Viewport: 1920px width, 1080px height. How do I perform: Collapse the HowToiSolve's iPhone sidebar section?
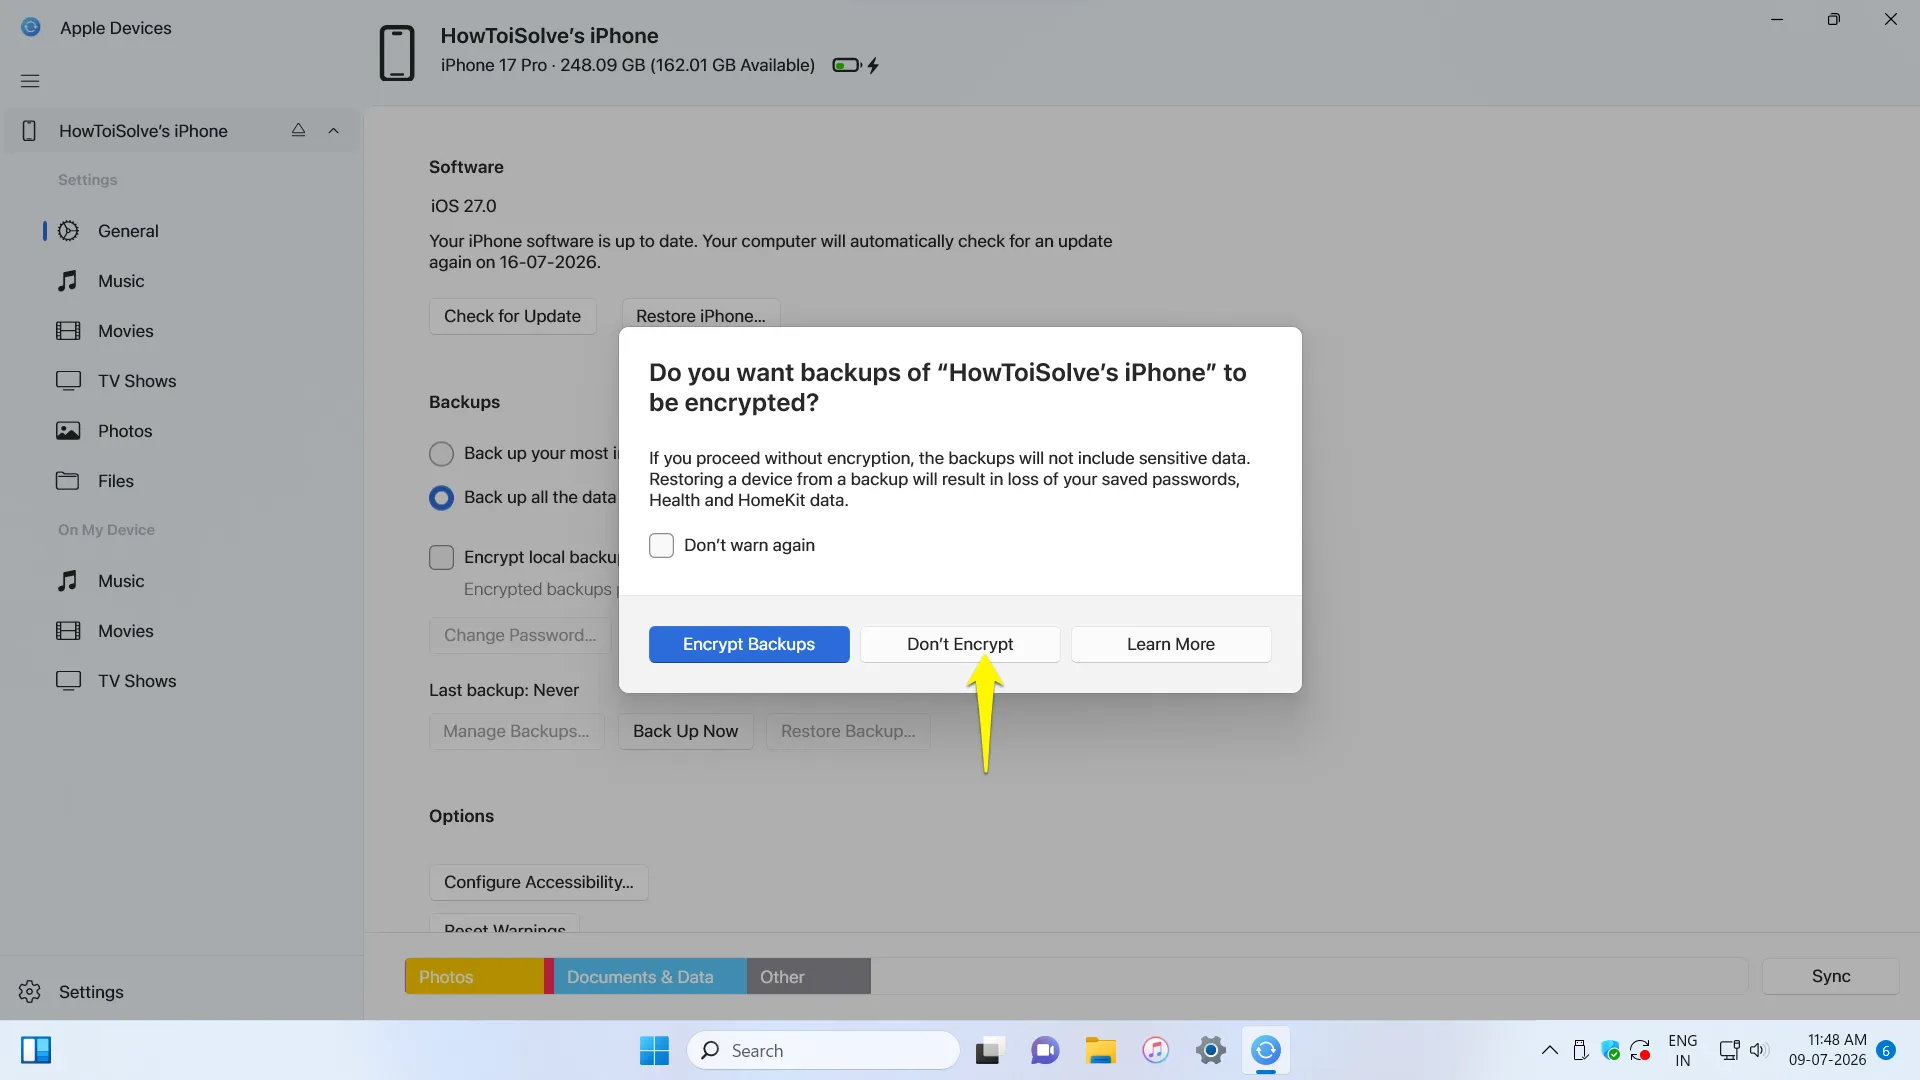tap(334, 131)
